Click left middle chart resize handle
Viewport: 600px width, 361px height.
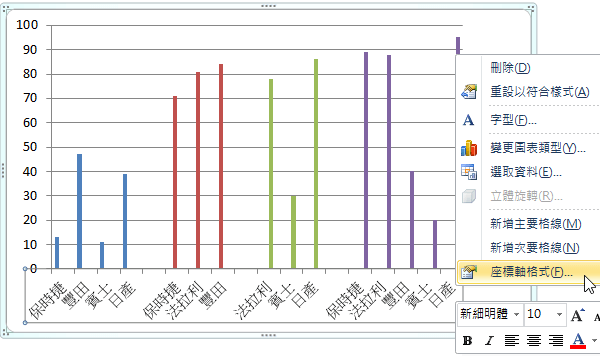click(3, 171)
